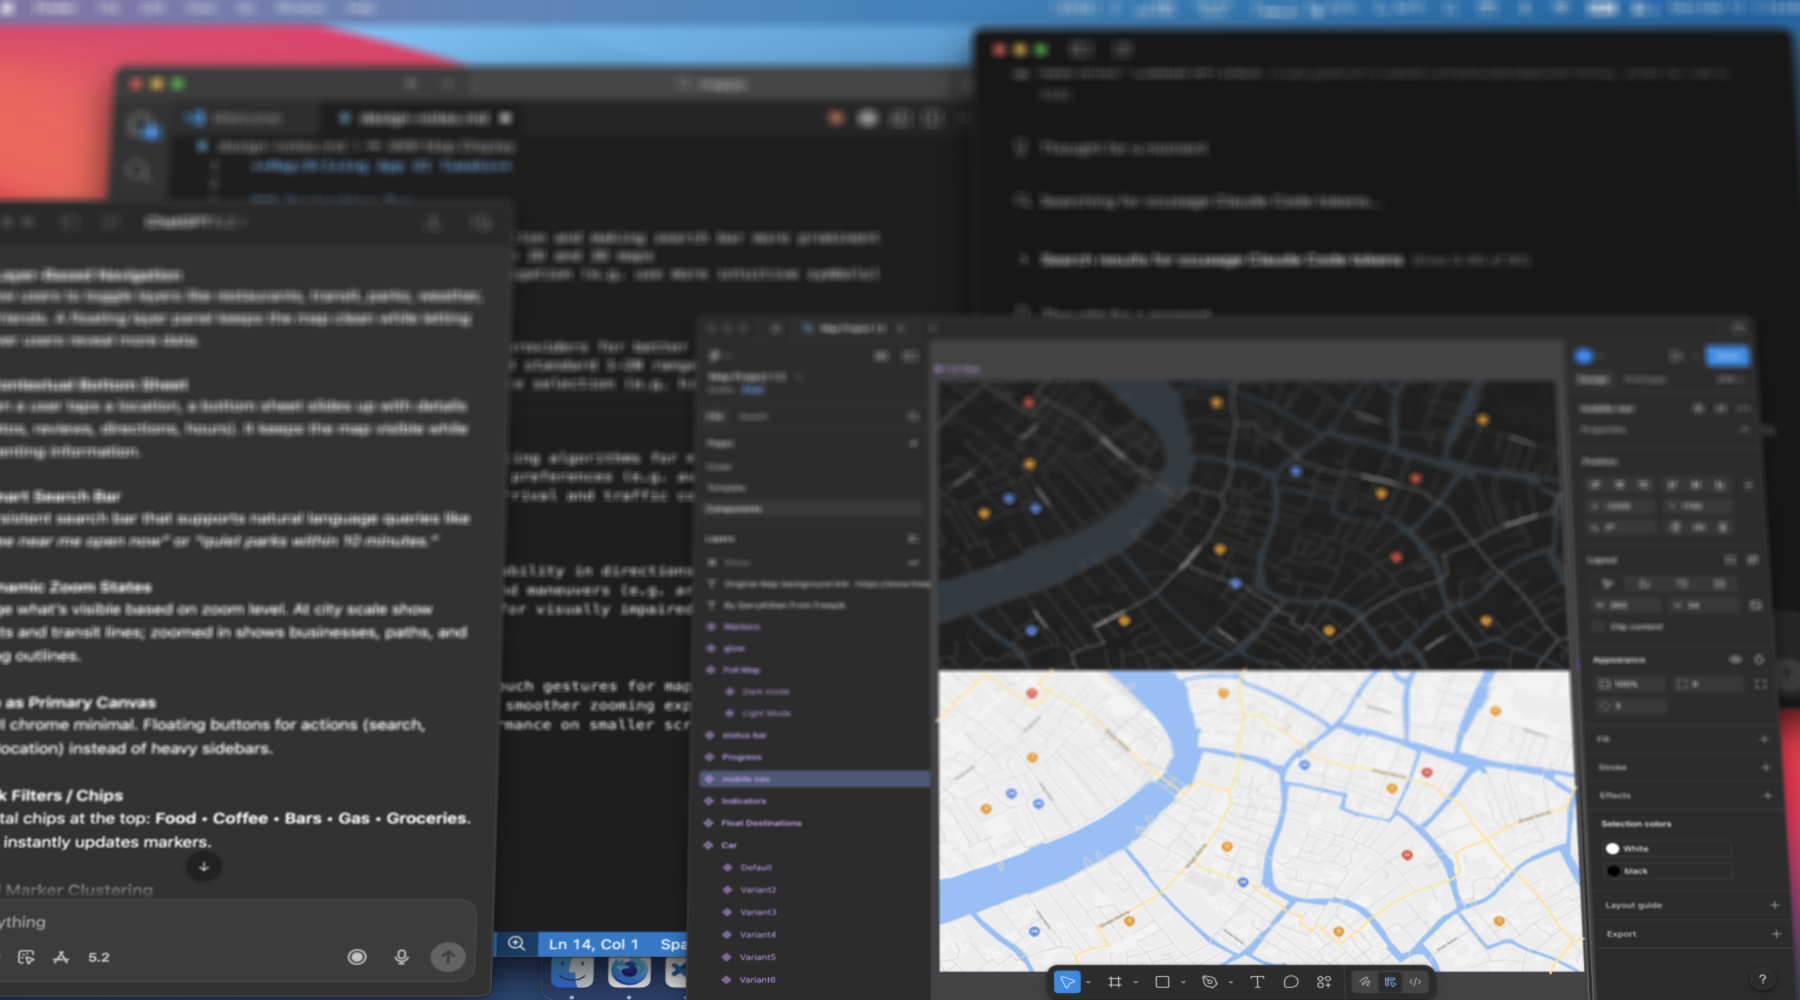Add a Stroke with the plus icon
Image resolution: width=1800 pixels, height=1000 pixels.
coord(1765,767)
